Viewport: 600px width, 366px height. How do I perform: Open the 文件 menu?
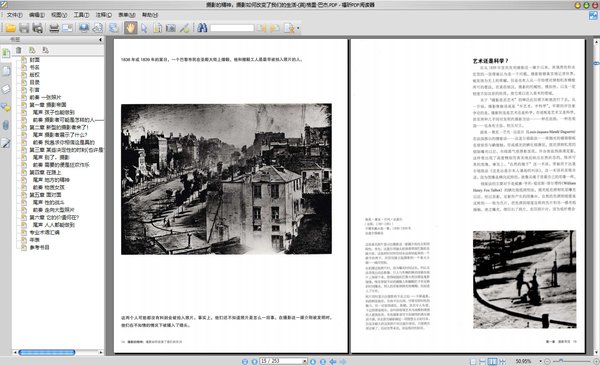coord(15,15)
